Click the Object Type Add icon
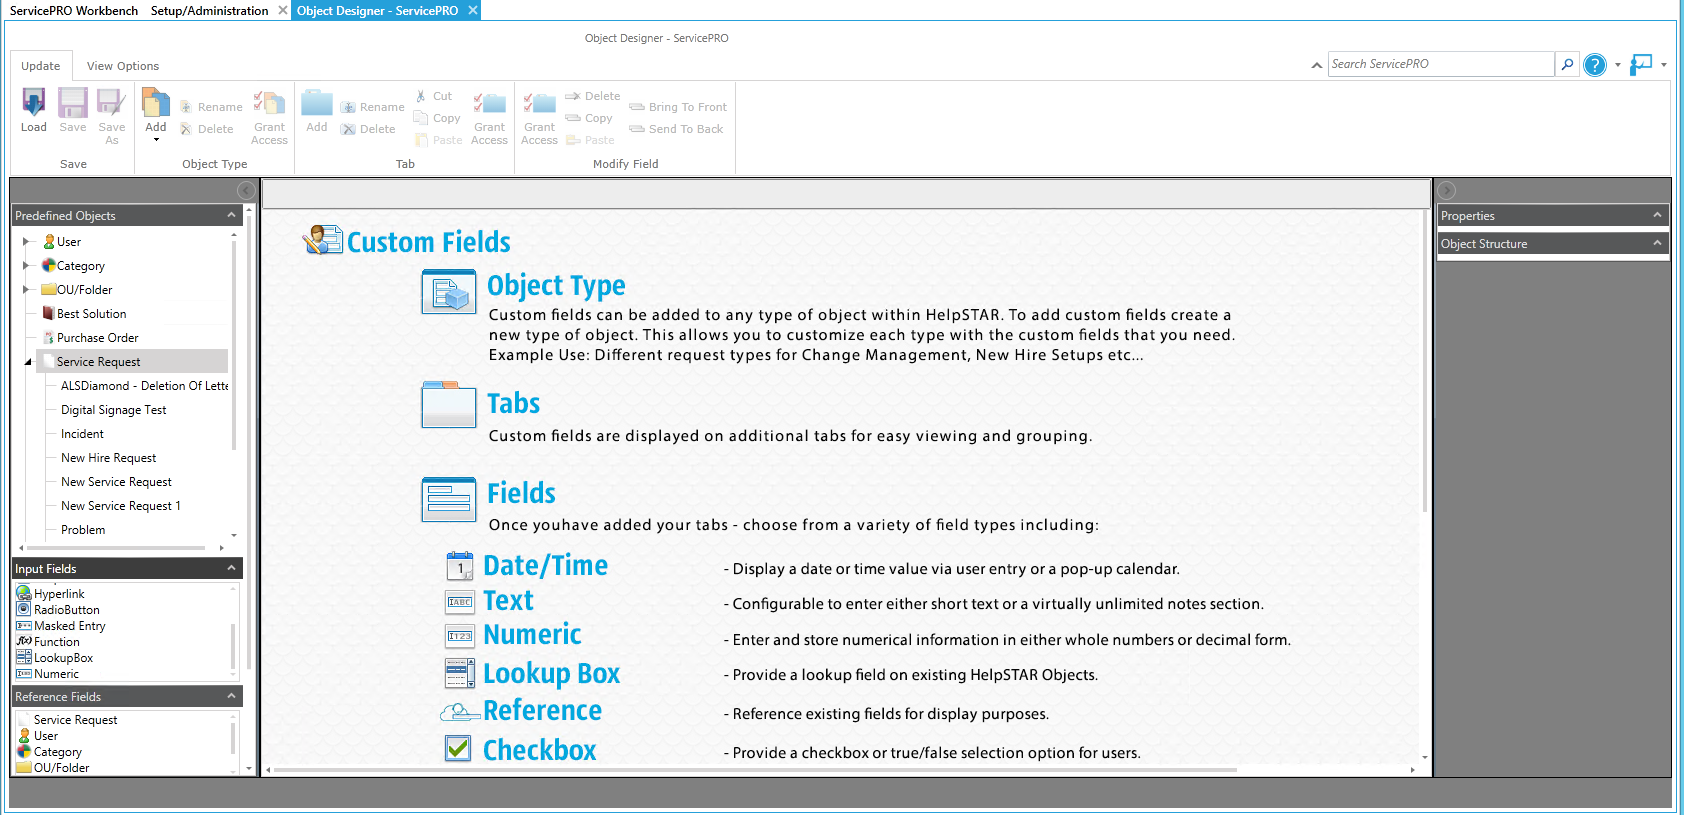 tap(156, 103)
